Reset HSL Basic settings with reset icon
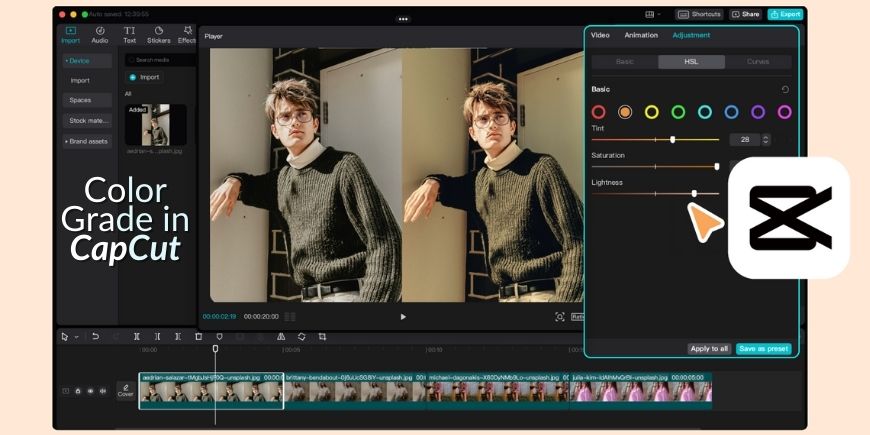Image resolution: width=870 pixels, height=435 pixels. (x=785, y=89)
